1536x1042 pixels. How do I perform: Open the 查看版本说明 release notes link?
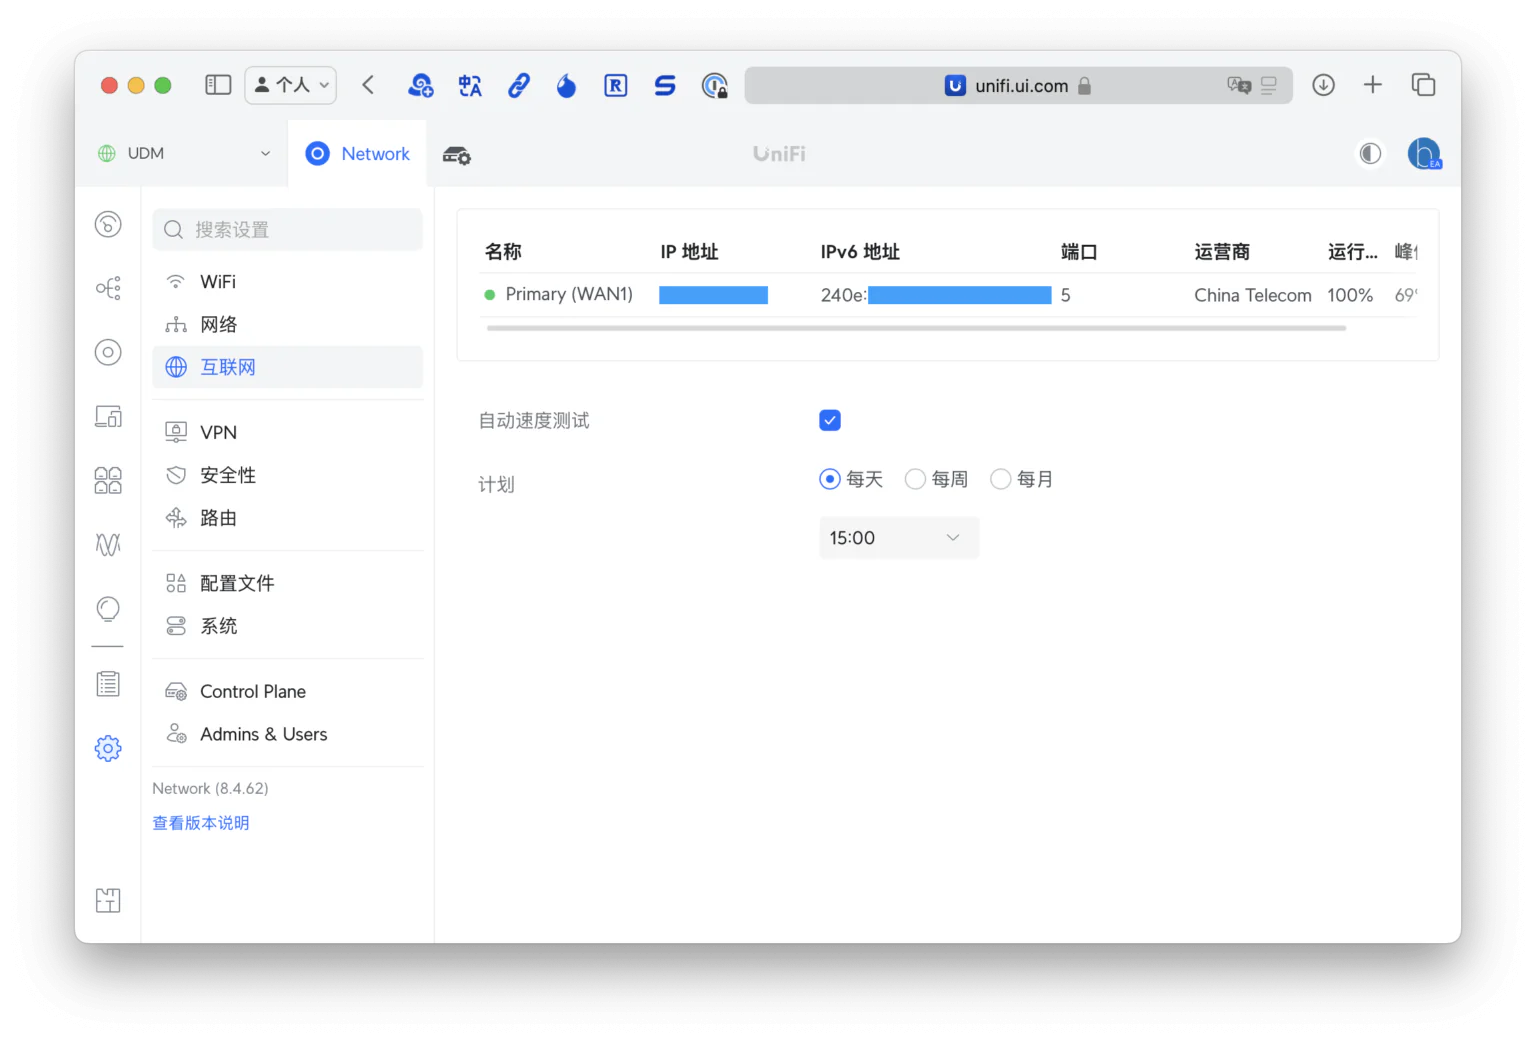pos(201,823)
